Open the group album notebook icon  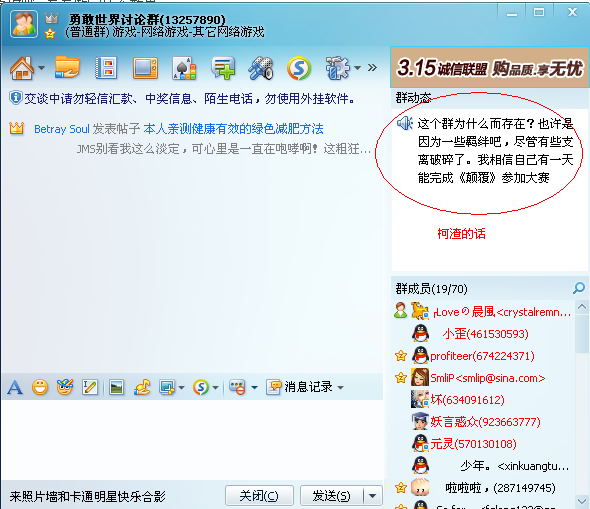[x=106, y=68]
